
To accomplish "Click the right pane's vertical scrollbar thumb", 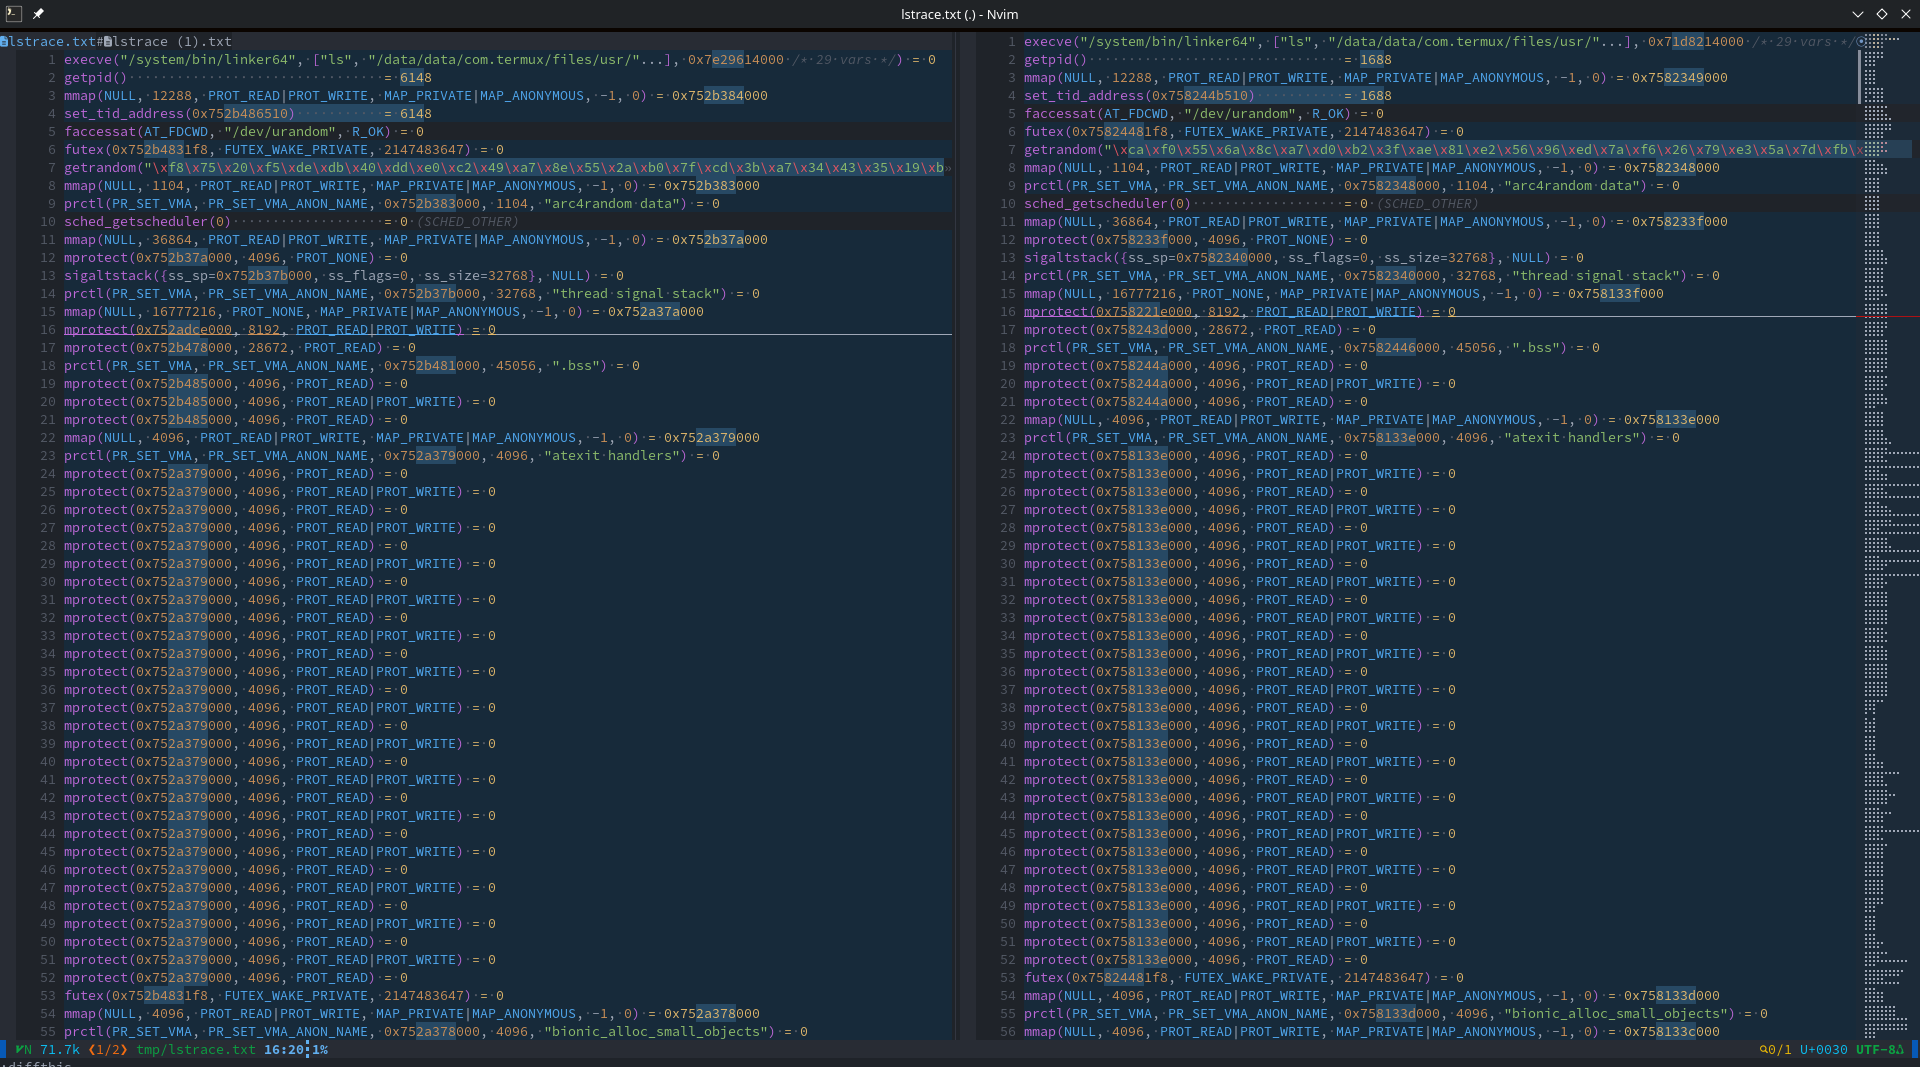I will (1859, 75).
